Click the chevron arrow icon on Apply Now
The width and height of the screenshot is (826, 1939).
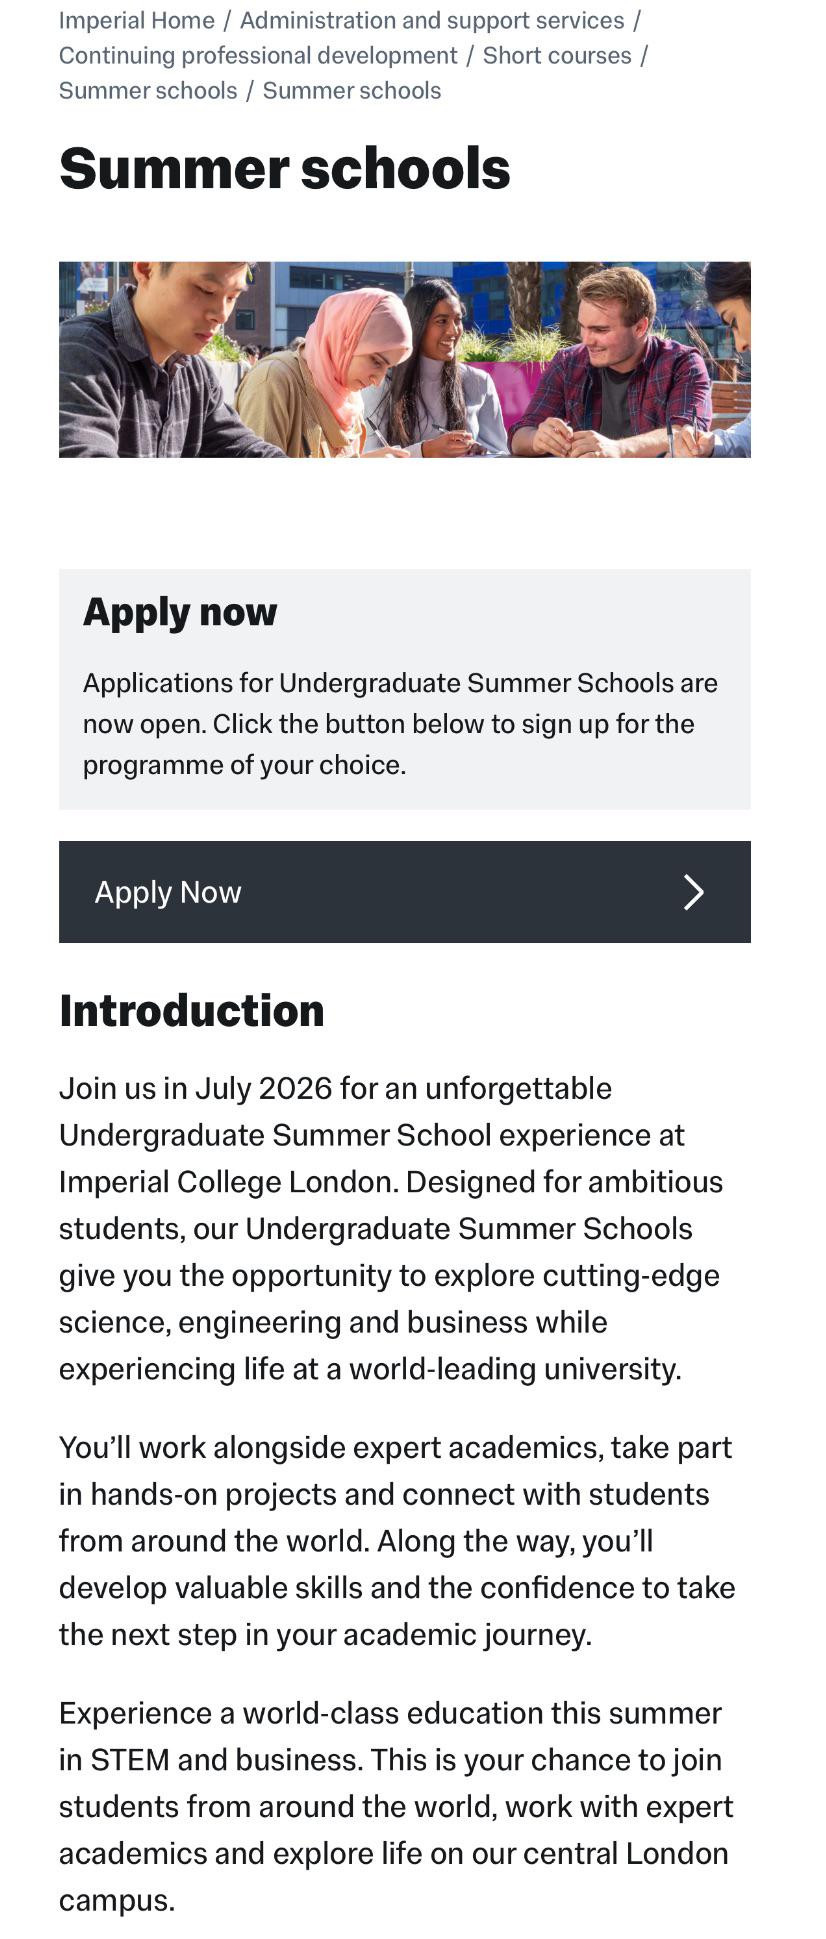(x=693, y=892)
